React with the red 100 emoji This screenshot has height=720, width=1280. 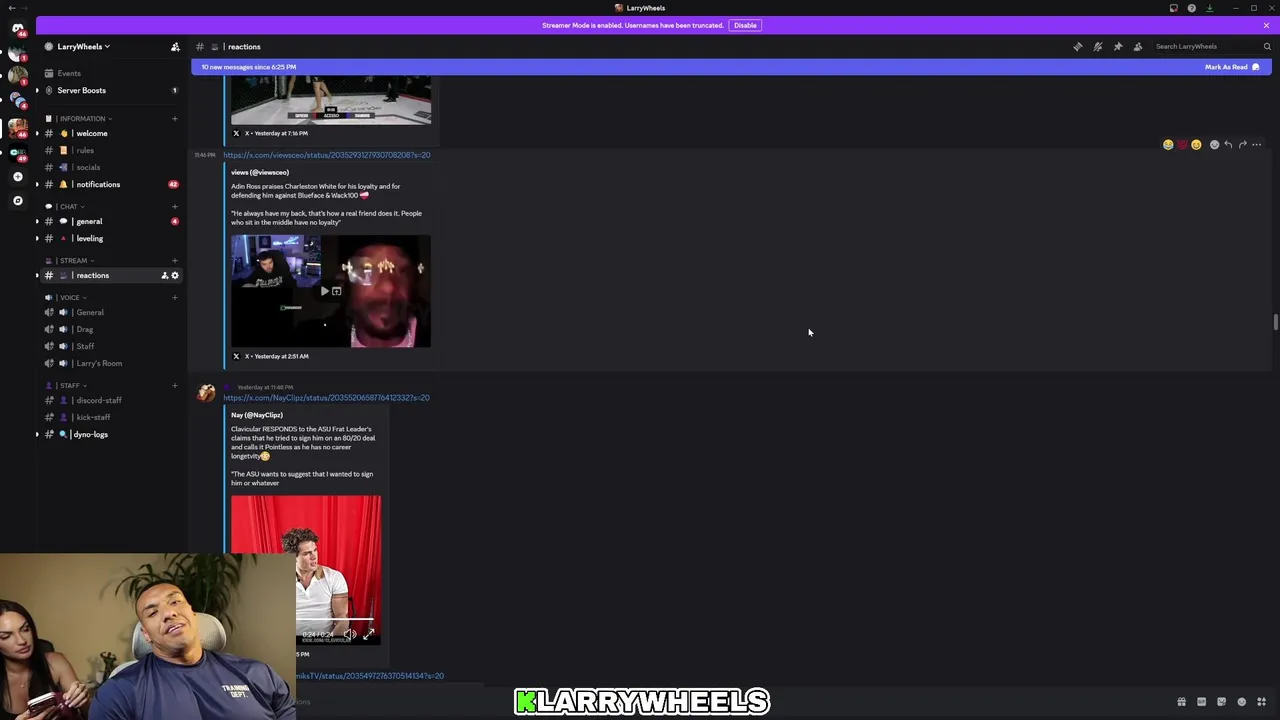point(1182,145)
